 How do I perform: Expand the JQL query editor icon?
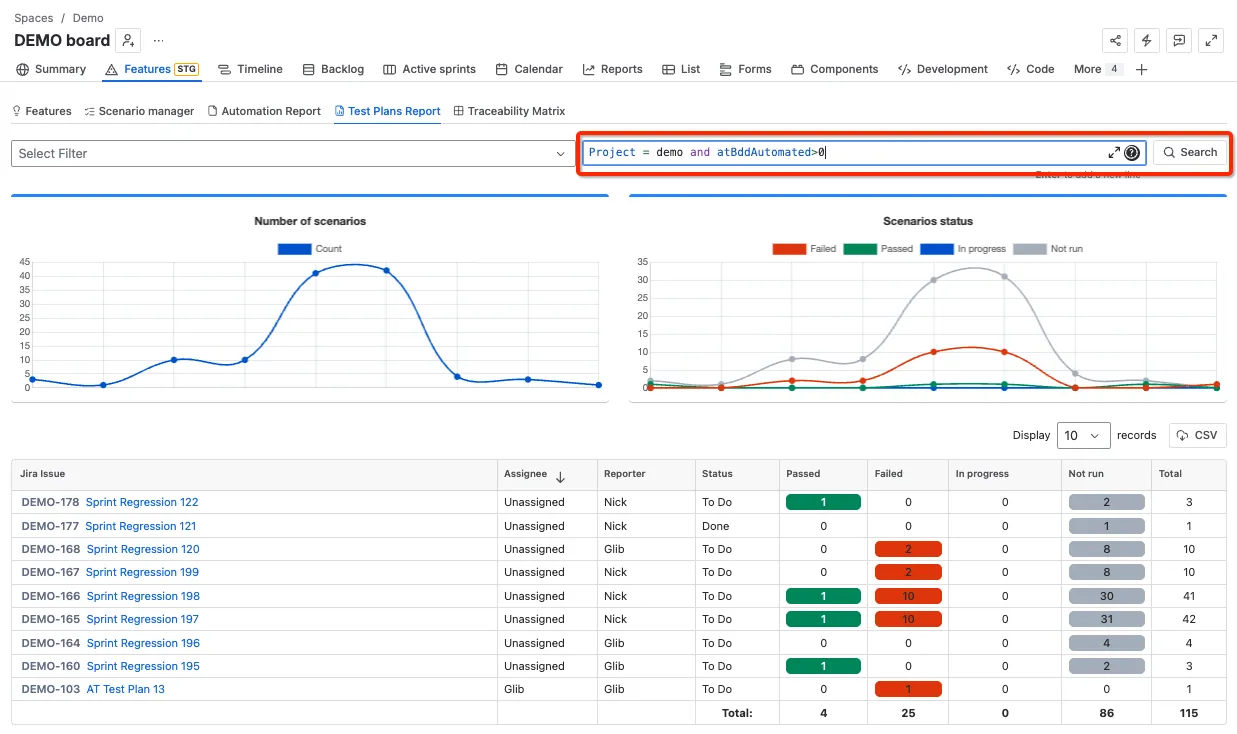(1114, 153)
